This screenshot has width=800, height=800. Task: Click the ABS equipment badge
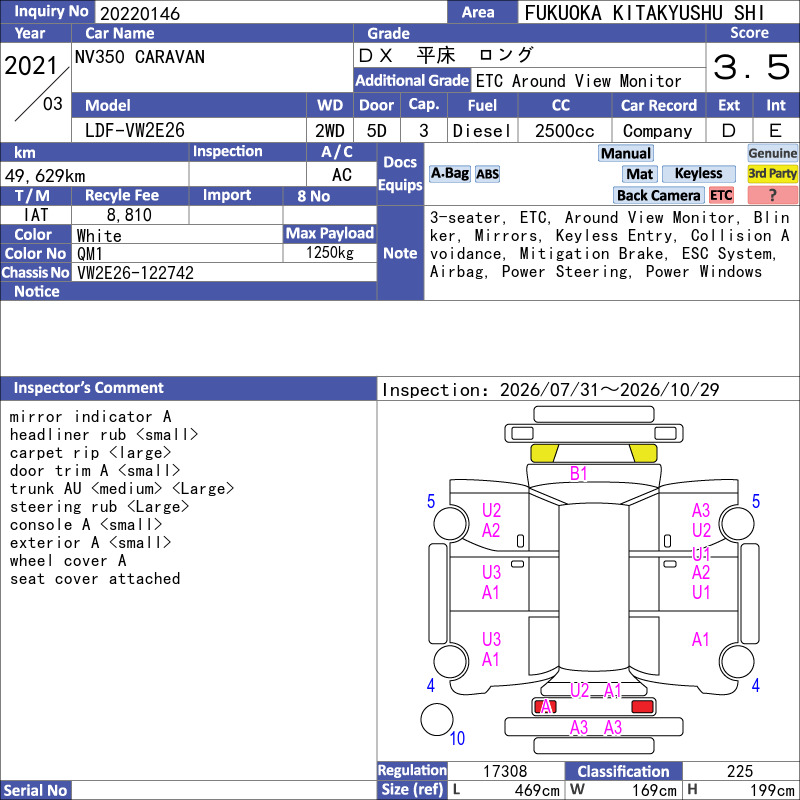coord(487,174)
